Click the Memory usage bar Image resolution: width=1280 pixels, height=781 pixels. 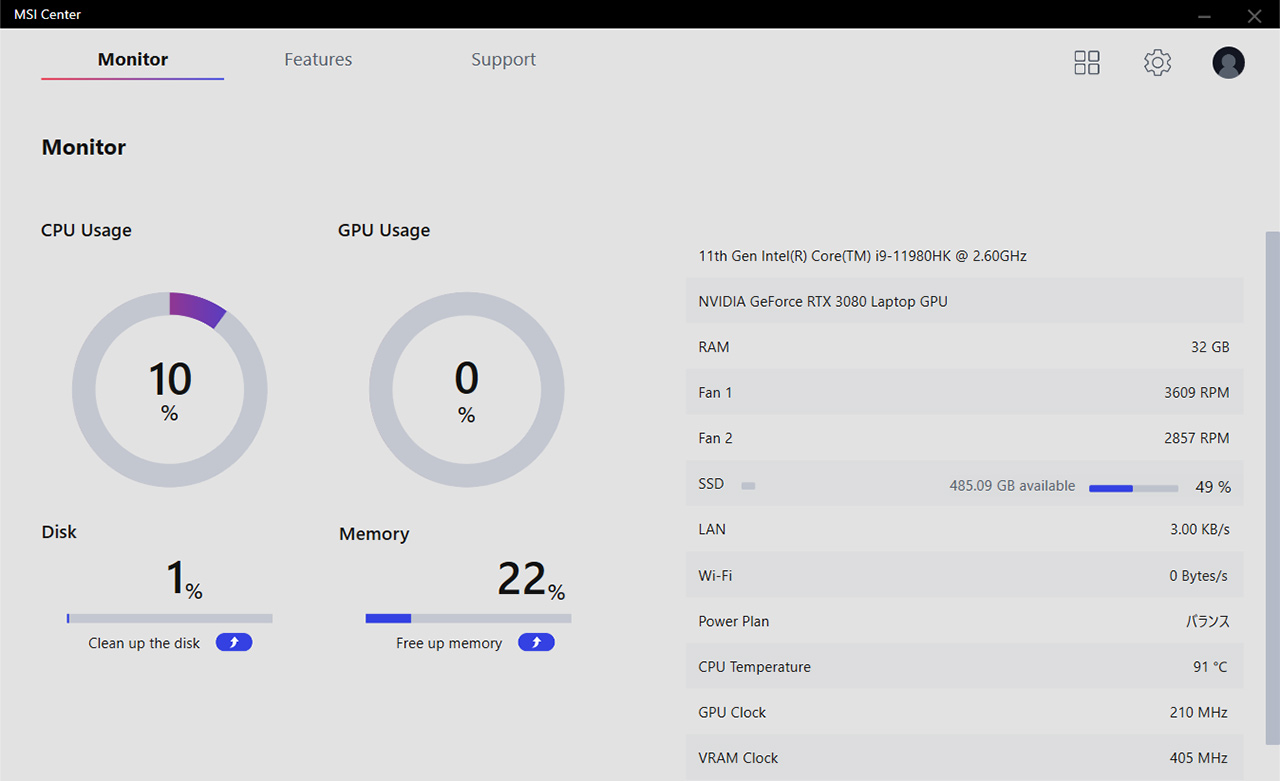click(x=468, y=618)
